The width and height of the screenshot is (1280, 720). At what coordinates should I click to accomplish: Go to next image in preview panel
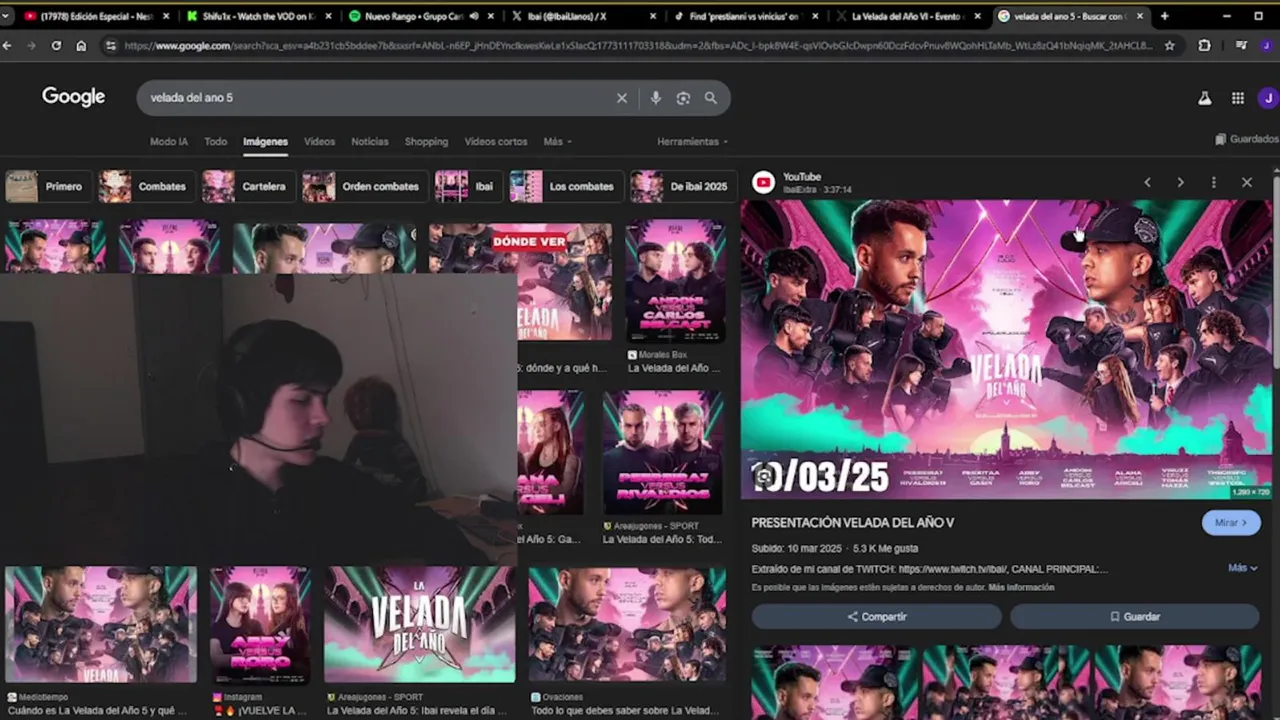pyautogui.click(x=1180, y=182)
